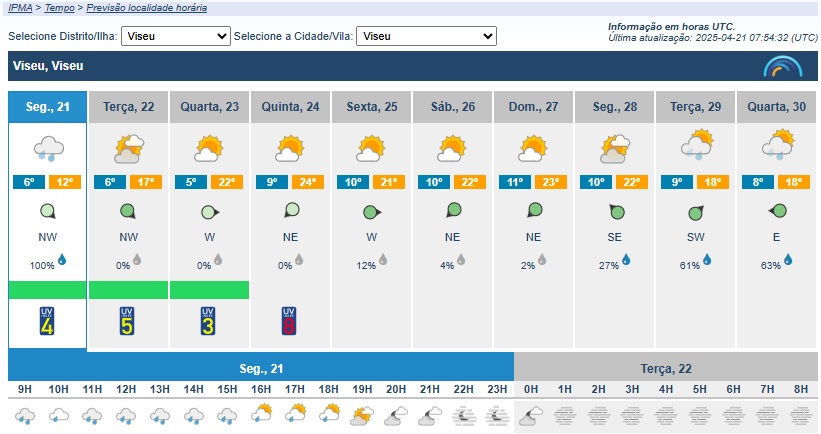Click the weather icon under Terça, 22

[x=129, y=149]
